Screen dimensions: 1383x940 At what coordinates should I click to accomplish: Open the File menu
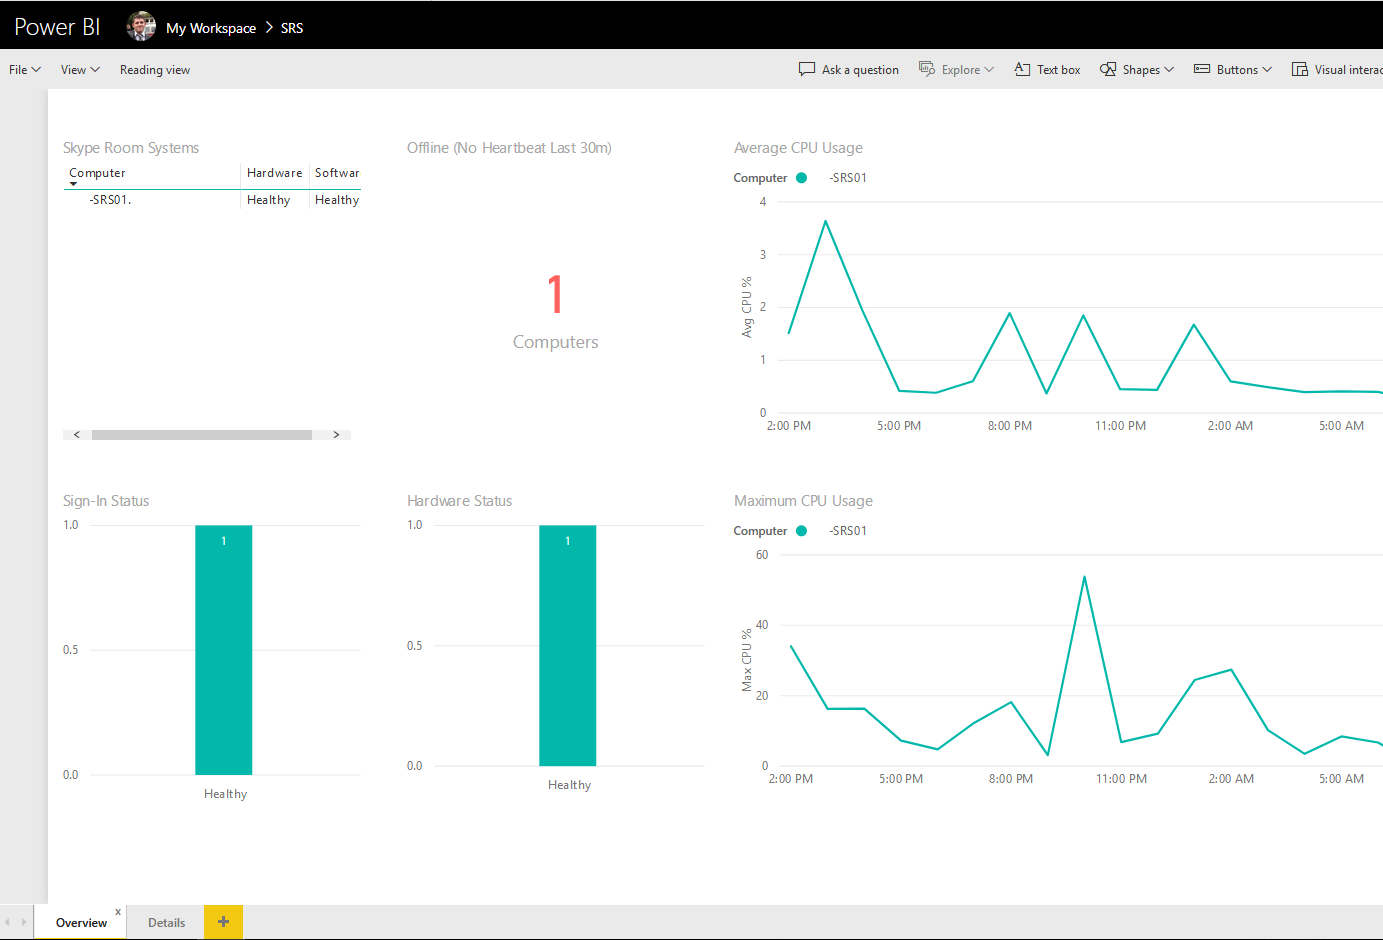[25, 70]
